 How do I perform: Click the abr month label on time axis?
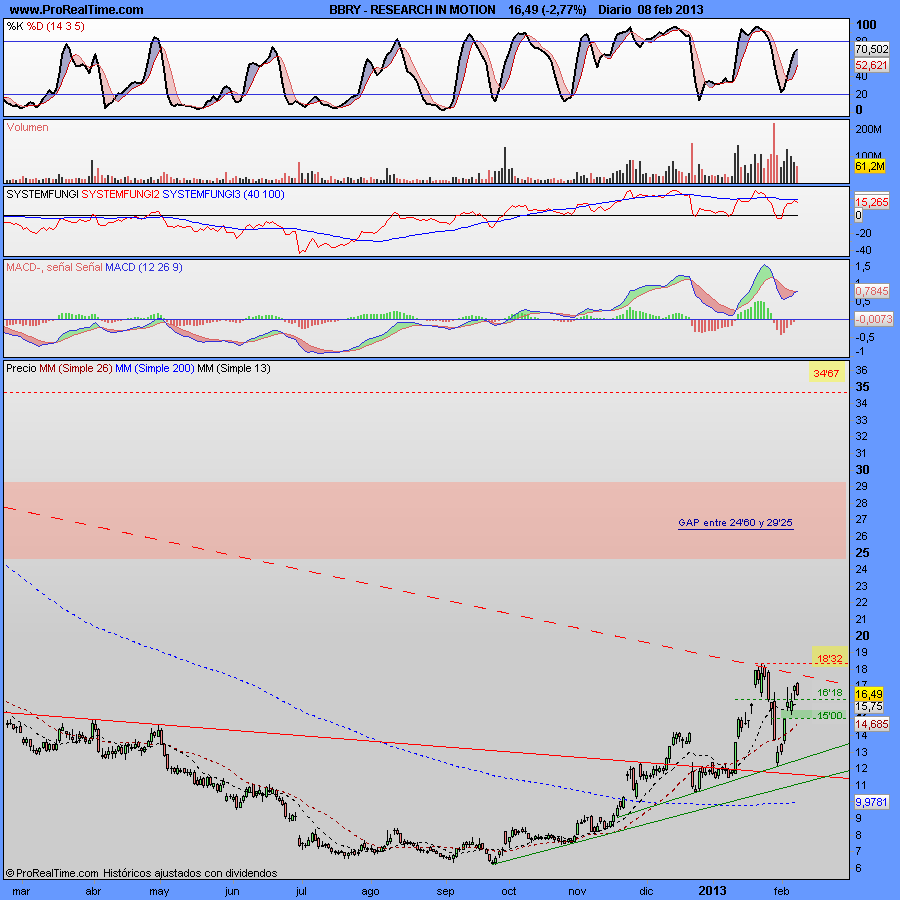click(93, 891)
